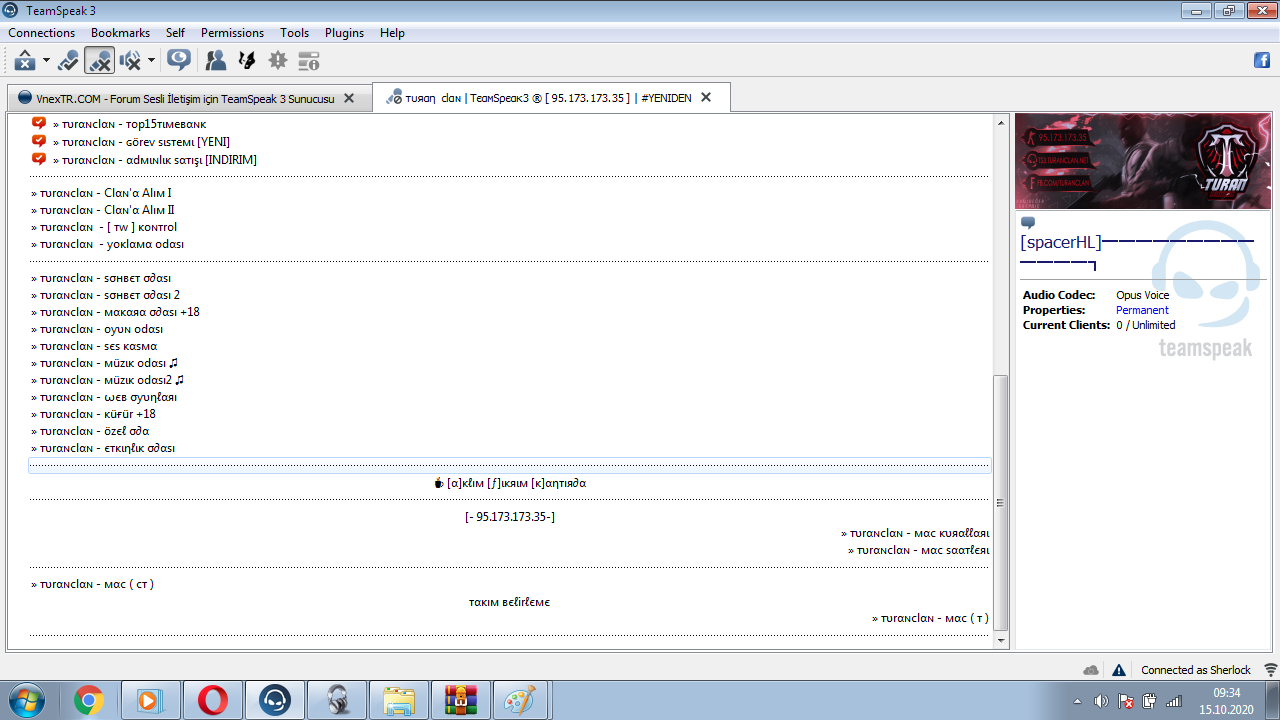Click channel icon beside adminlik satışı [INDIRIM]
This screenshot has height=720, width=1280.
(39, 159)
